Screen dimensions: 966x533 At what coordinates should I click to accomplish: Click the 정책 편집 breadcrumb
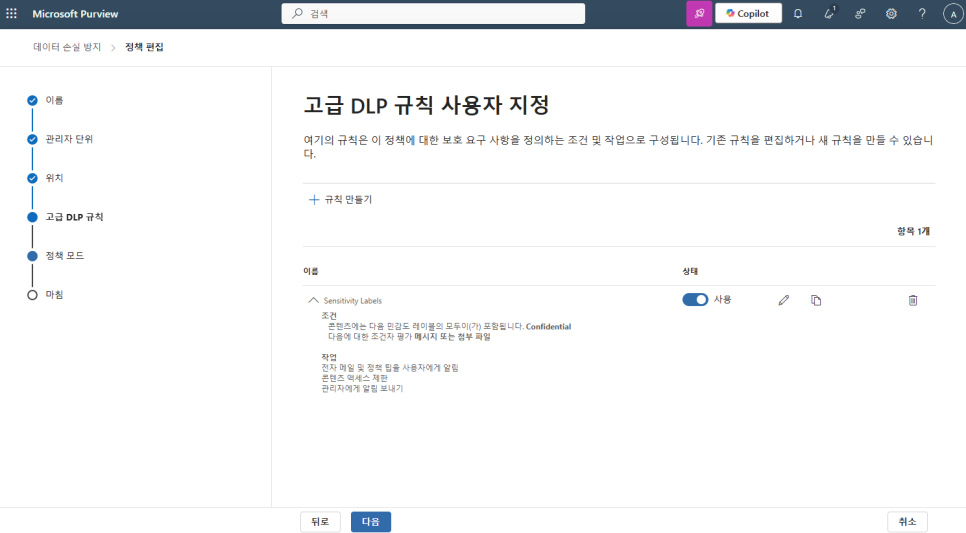click(144, 47)
